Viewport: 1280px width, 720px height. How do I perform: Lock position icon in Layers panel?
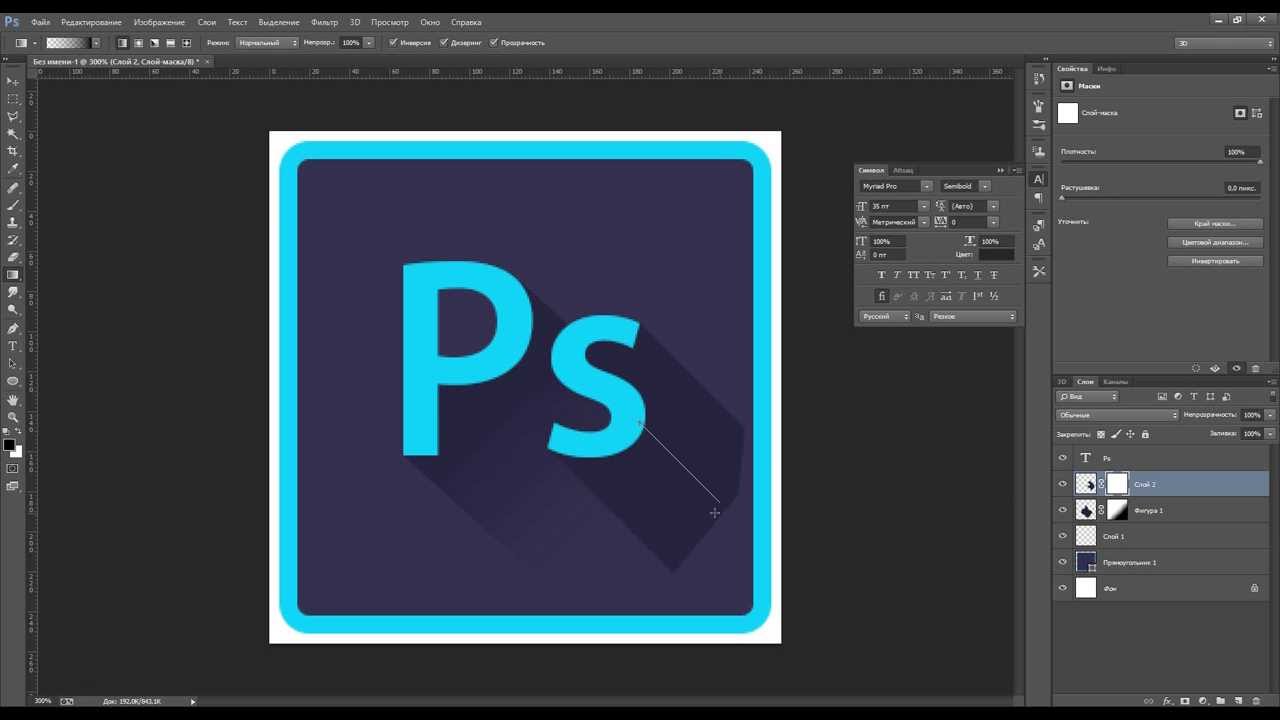(x=1131, y=434)
